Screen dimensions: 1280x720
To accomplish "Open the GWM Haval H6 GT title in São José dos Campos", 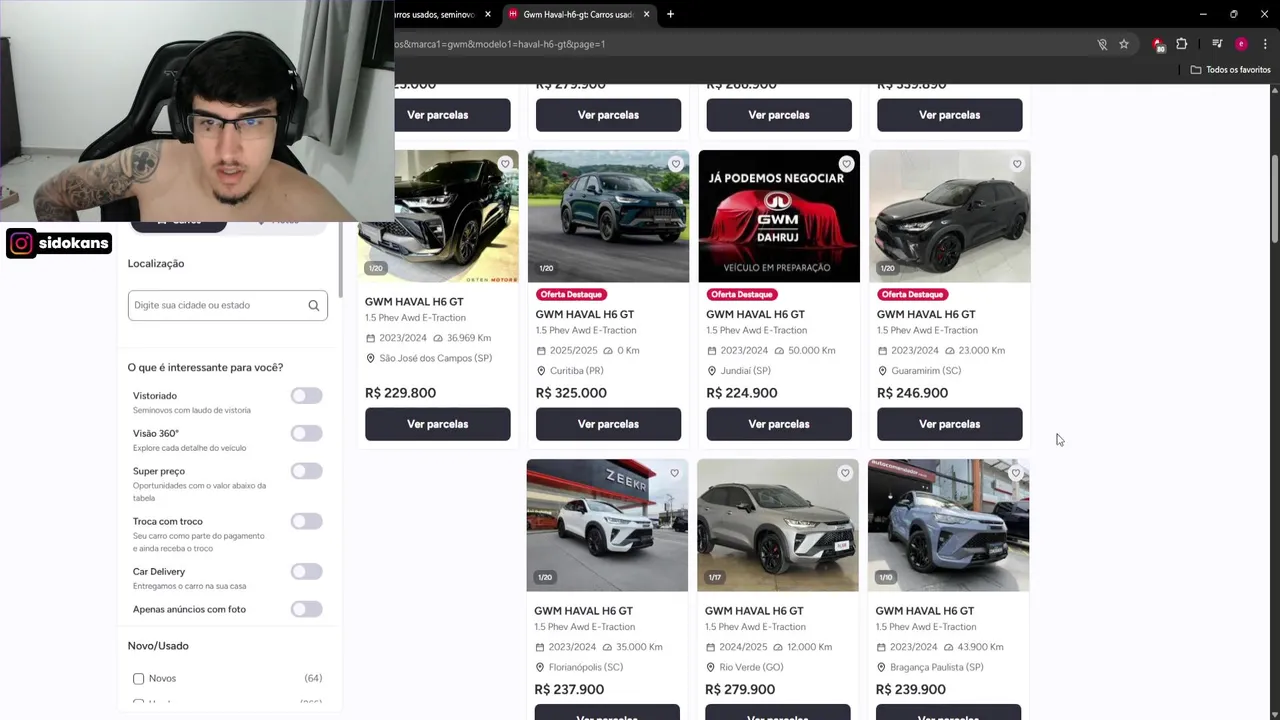I will tap(414, 301).
